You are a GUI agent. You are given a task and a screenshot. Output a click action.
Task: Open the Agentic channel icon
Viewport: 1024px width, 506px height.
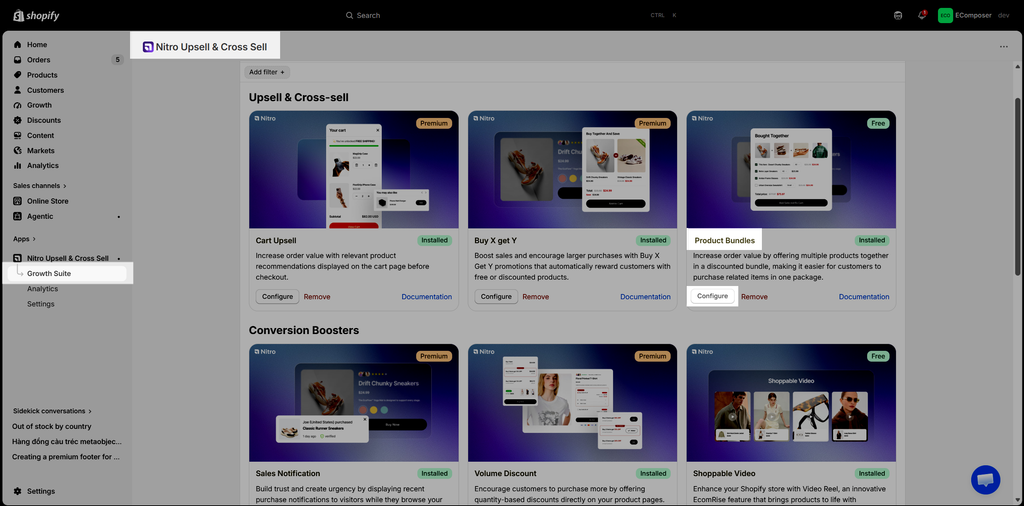(x=18, y=216)
